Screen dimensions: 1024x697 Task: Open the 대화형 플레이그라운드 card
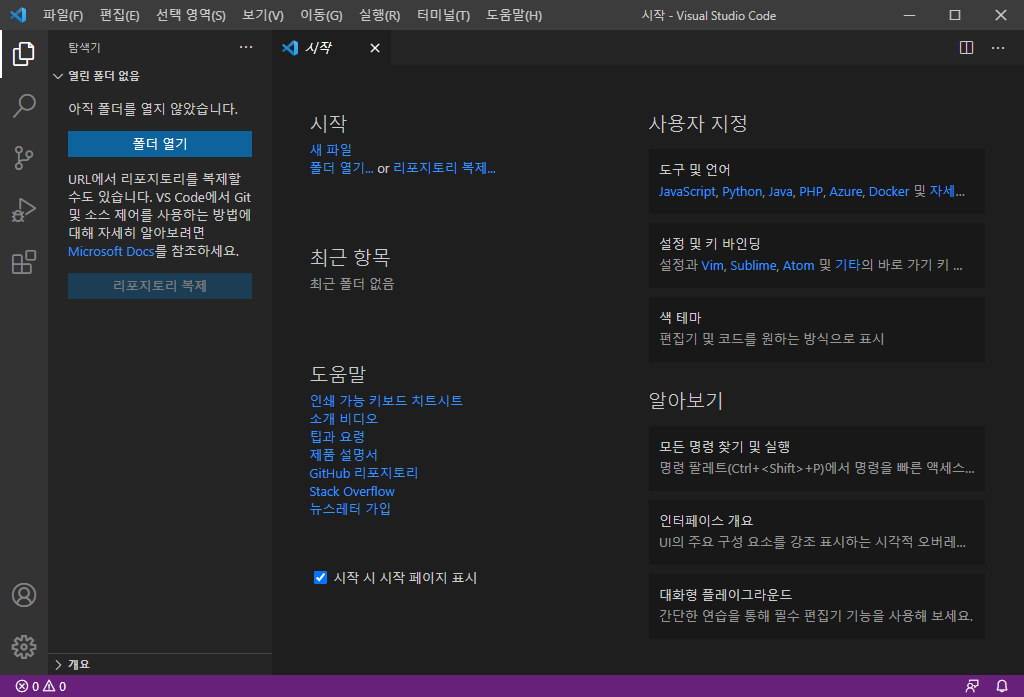point(816,606)
